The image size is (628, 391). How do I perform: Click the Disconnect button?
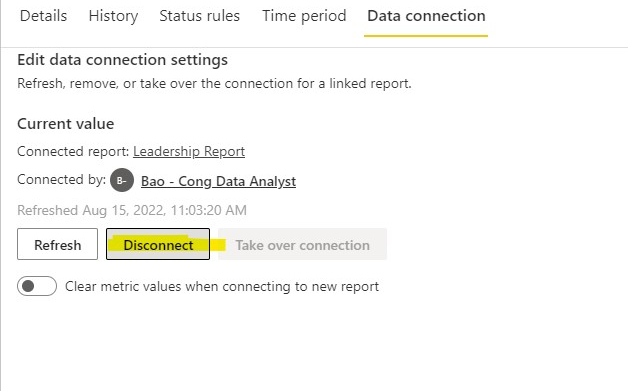point(158,244)
